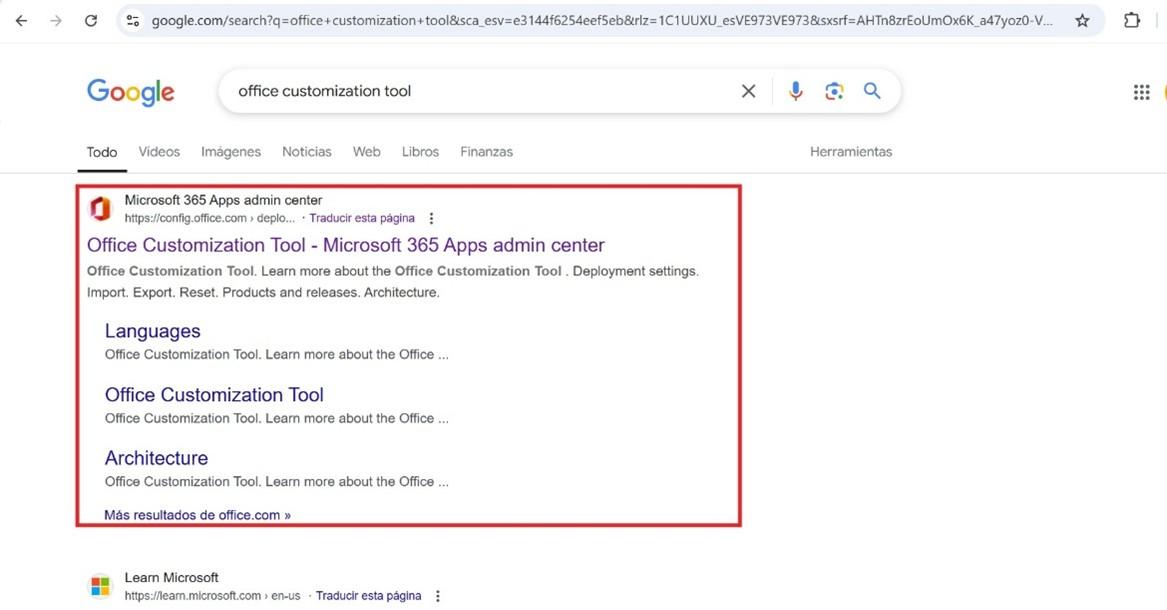Submit search with the magnifying glass
The image size is (1167, 610).
(872, 91)
